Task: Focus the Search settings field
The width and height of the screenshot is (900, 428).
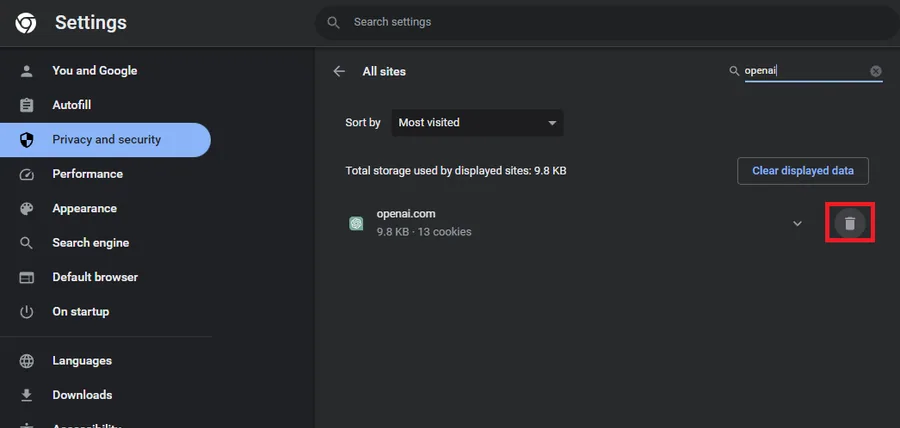Action: tap(607, 22)
